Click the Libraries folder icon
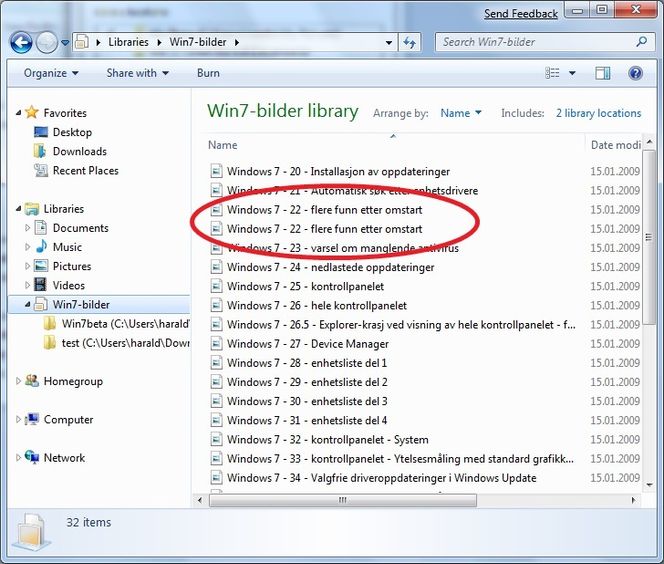 32,209
